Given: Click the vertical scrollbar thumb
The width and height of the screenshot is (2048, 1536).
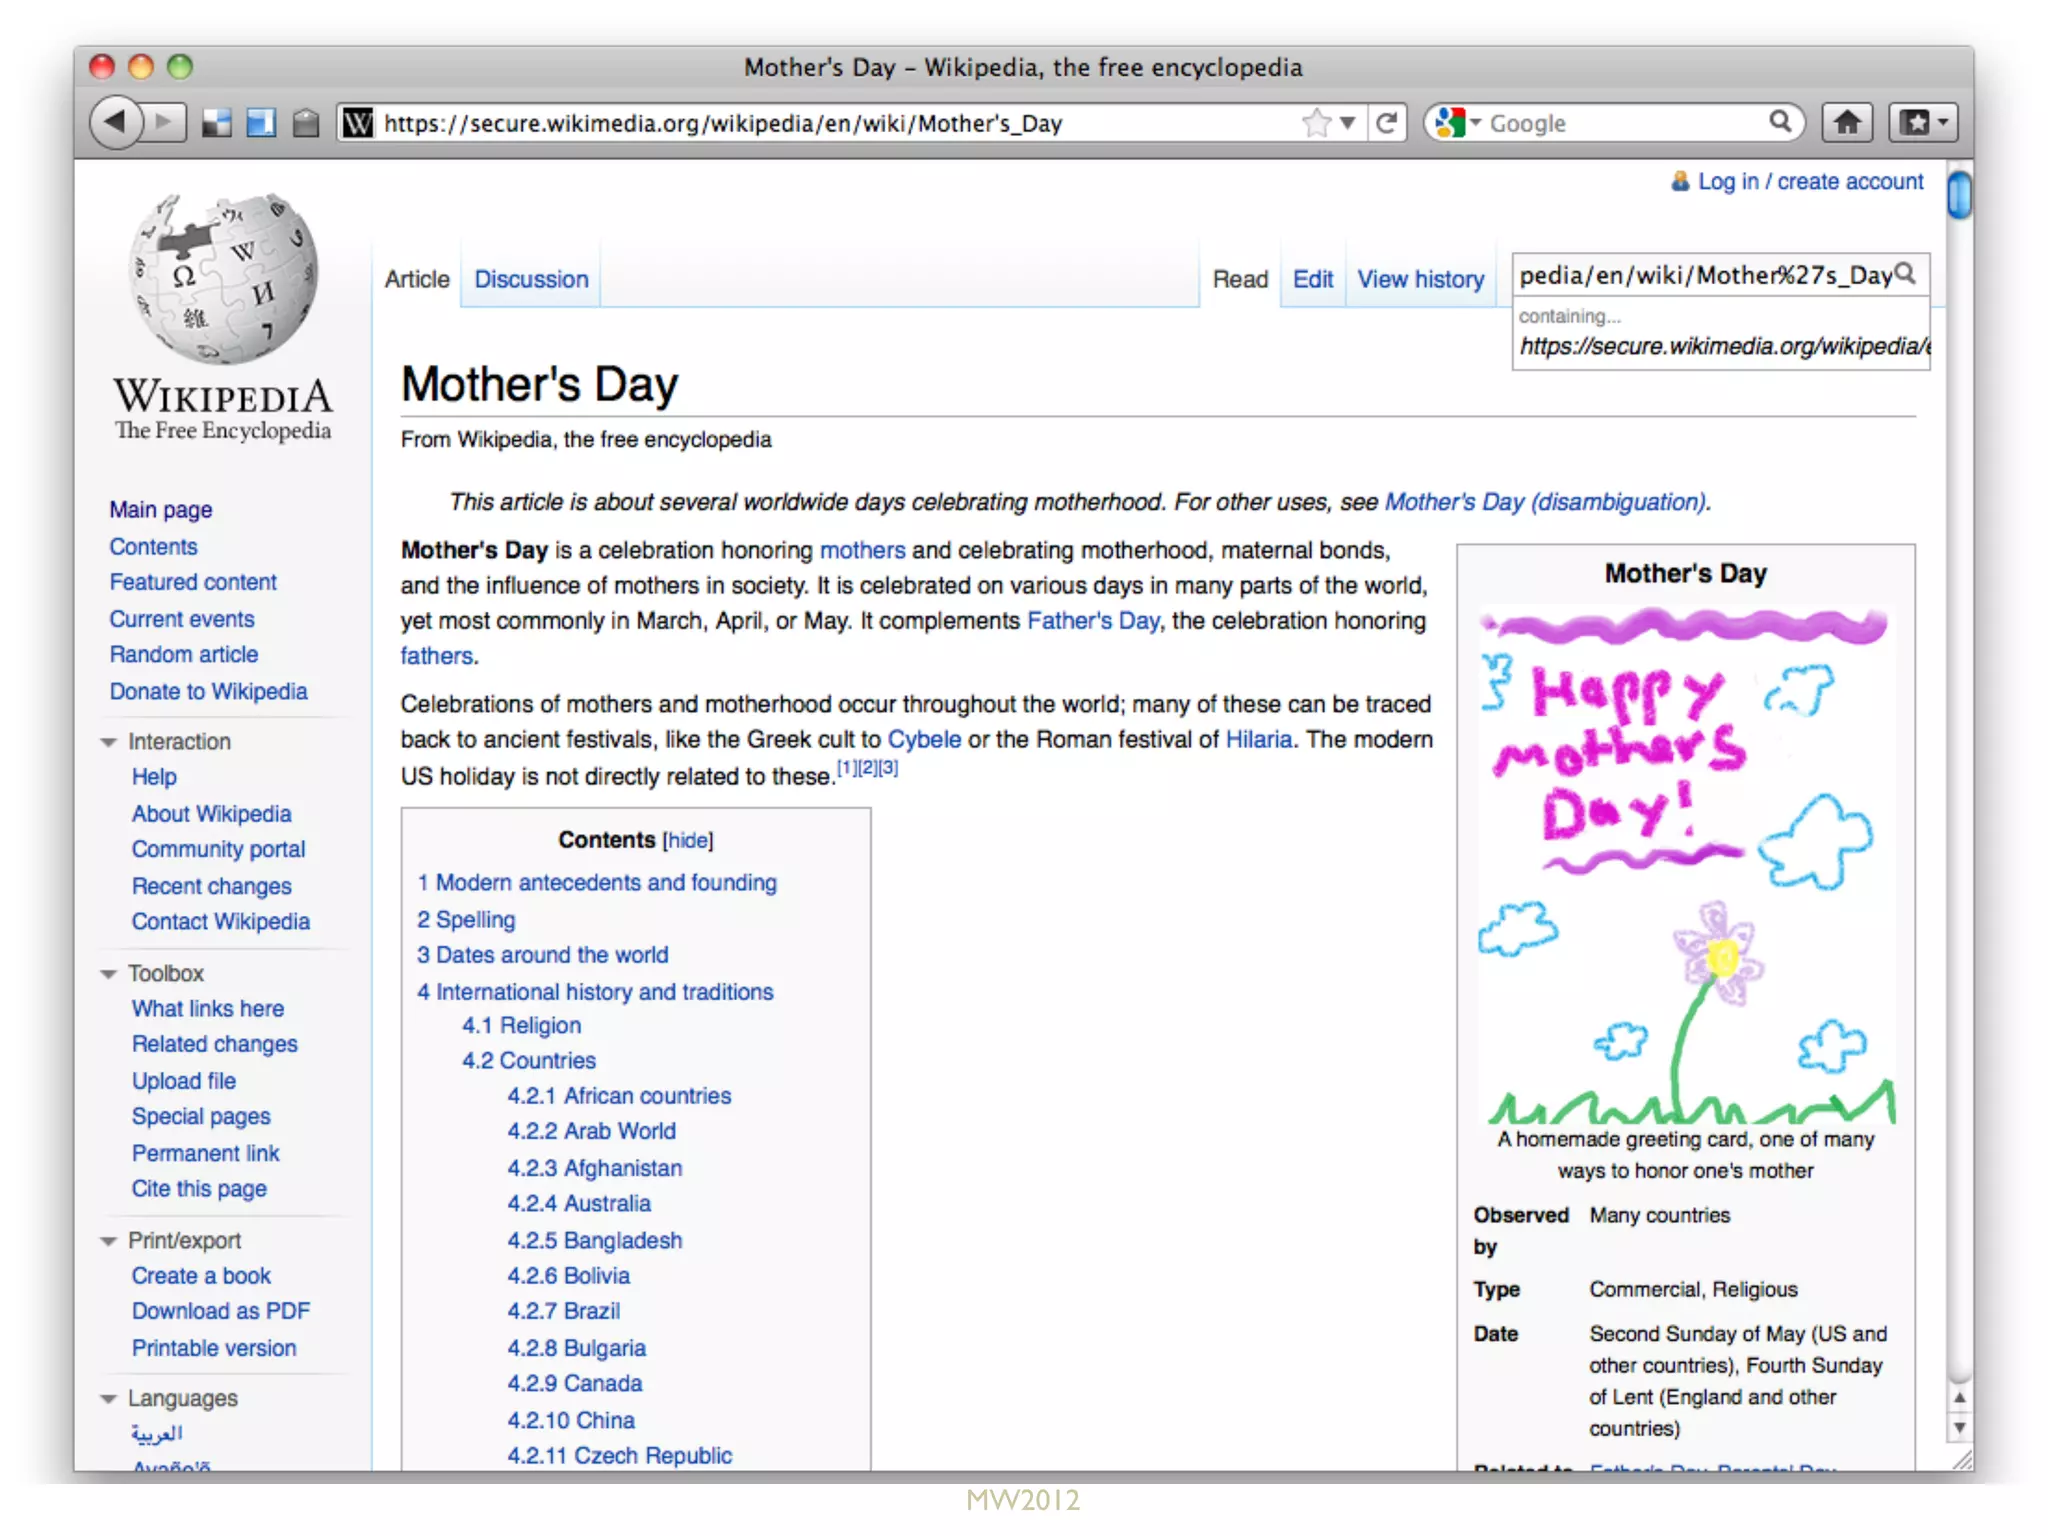Looking at the screenshot, I should pos(1959,195).
